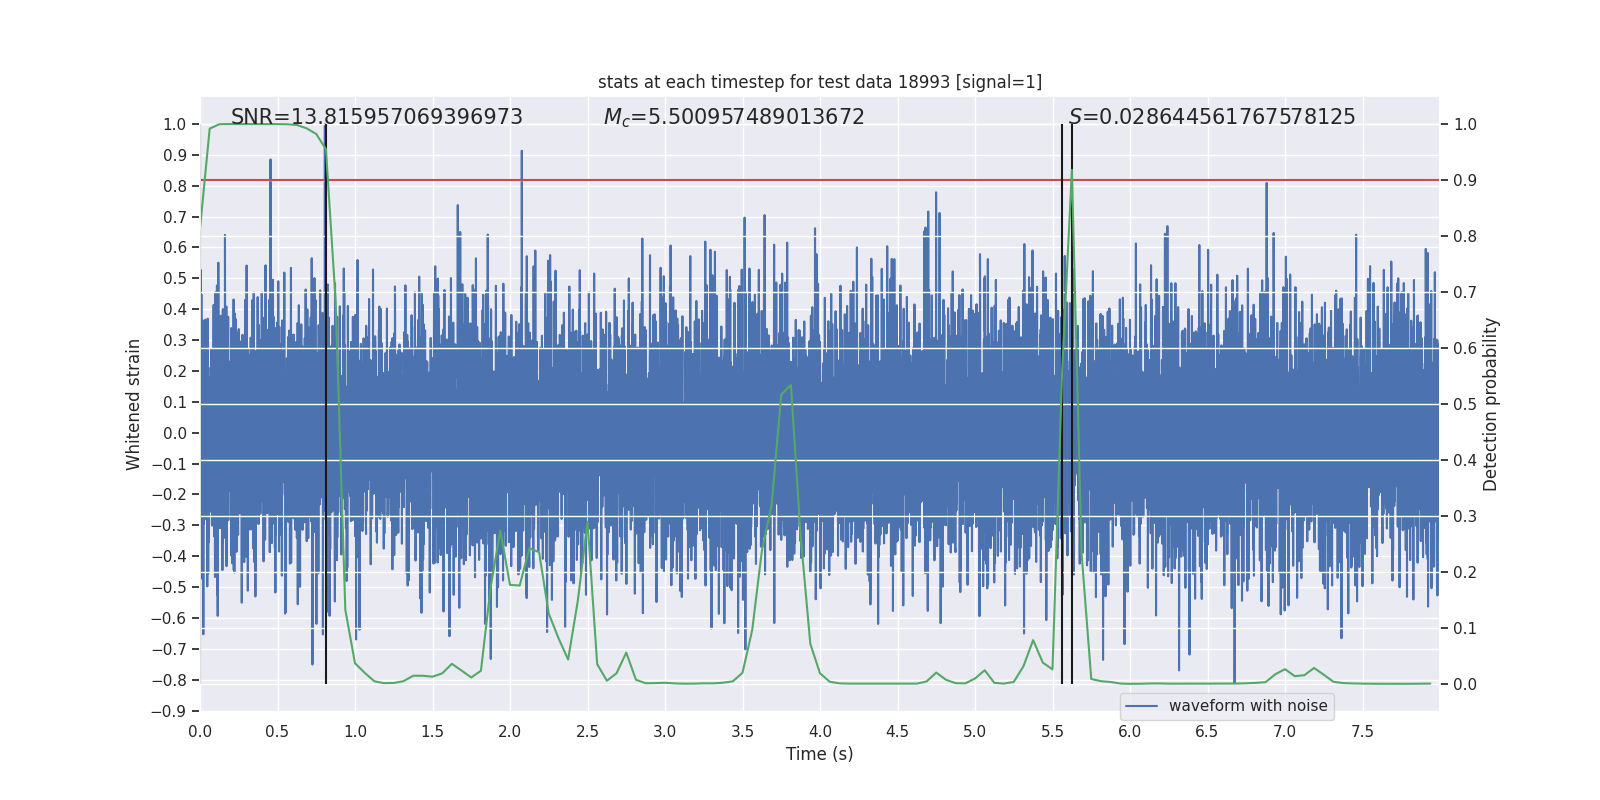Image resolution: width=1600 pixels, height=800 pixels.
Task: Click the 0.0 tick on the time axis
Action: pyautogui.click(x=200, y=732)
